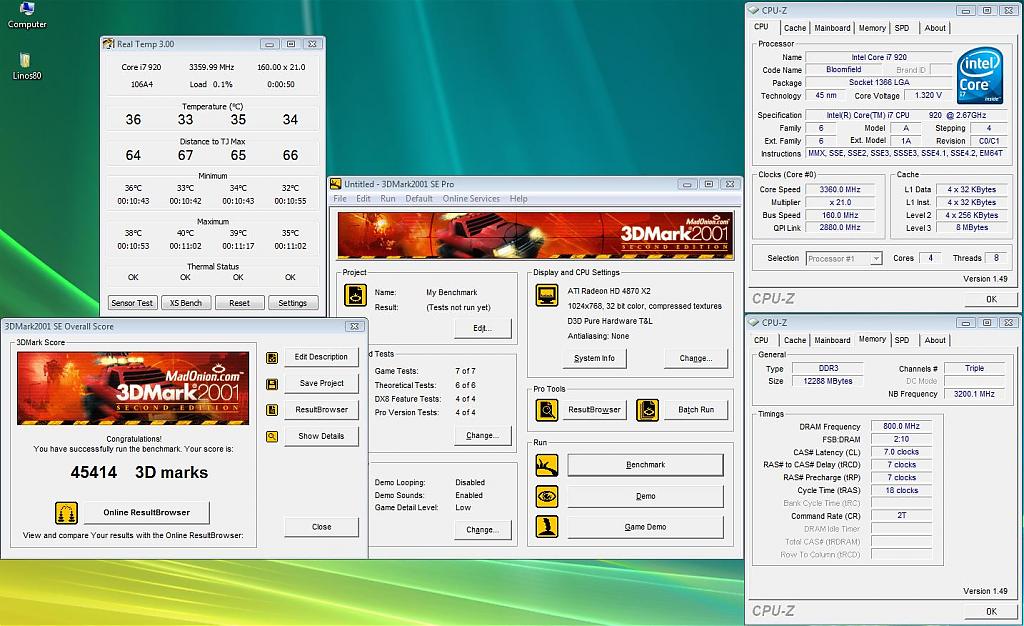Run the Sensor Test in Real Temp
This screenshot has height=626, width=1024.
pyautogui.click(x=132, y=303)
